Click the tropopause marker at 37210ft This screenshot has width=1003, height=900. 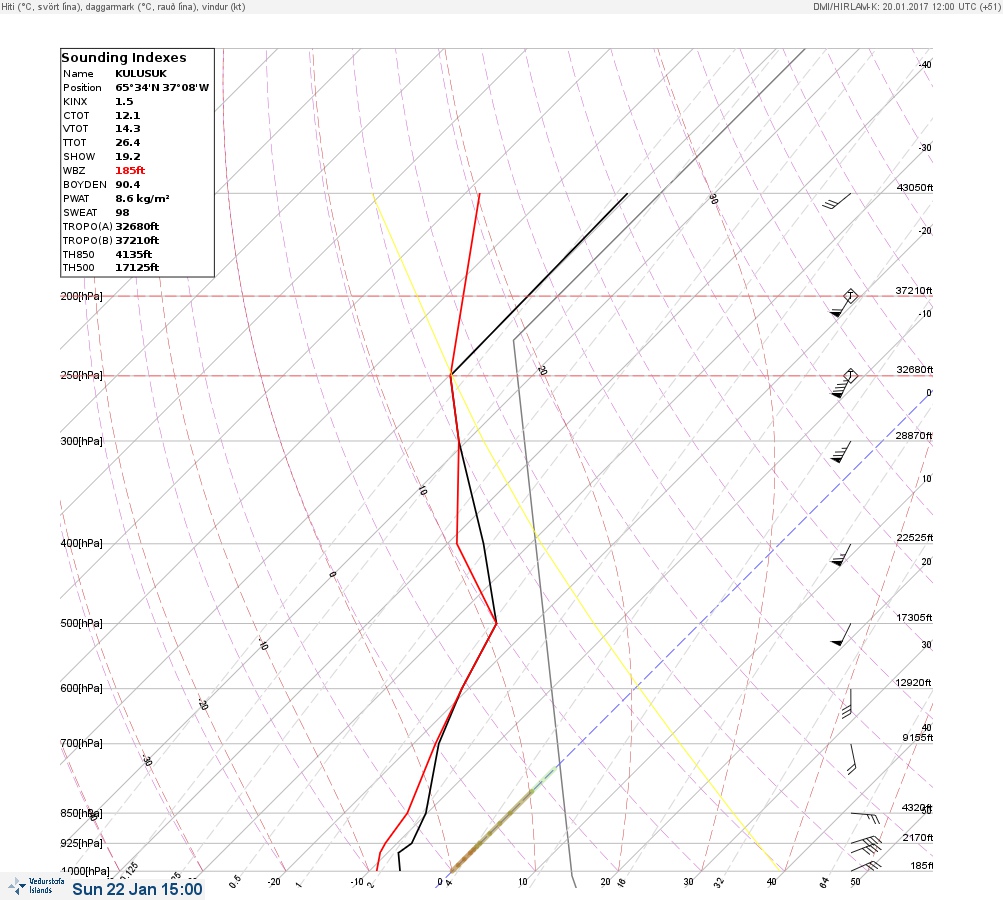[850, 296]
